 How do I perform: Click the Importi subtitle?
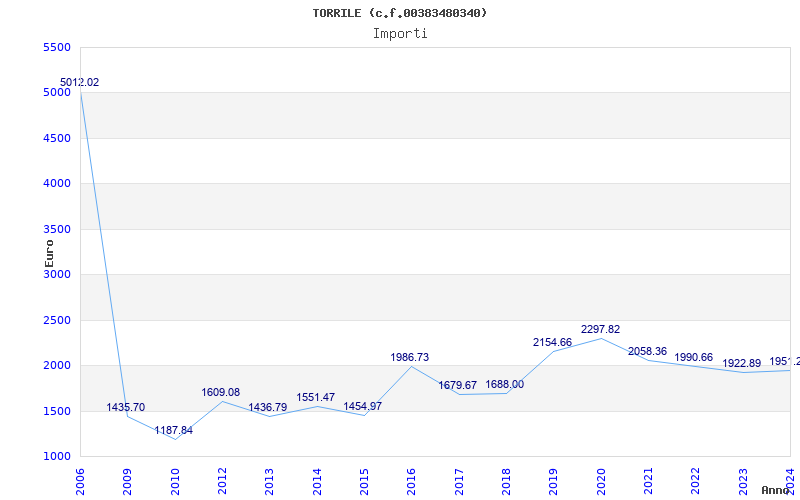click(400, 34)
